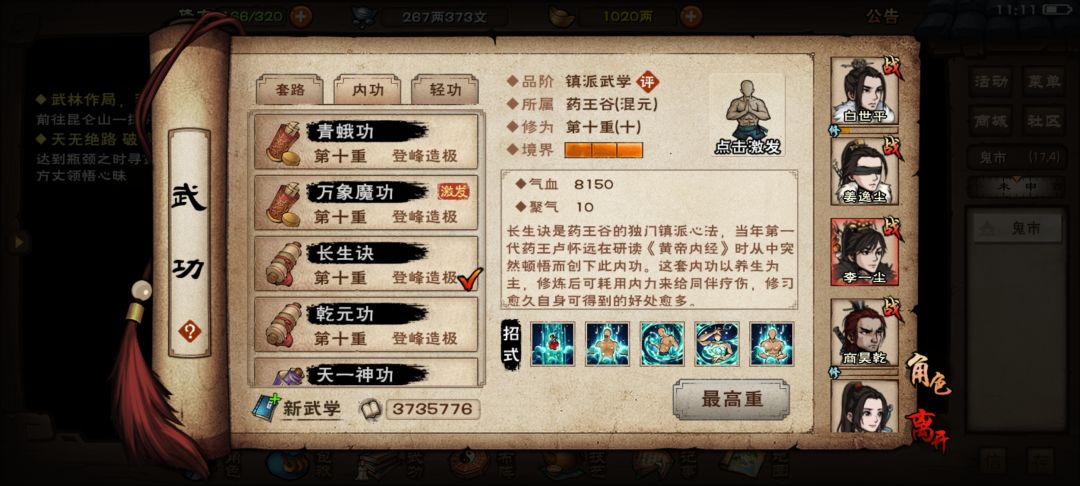
Task: Open the question mark help icon
Action: click(x=189, y=332)
